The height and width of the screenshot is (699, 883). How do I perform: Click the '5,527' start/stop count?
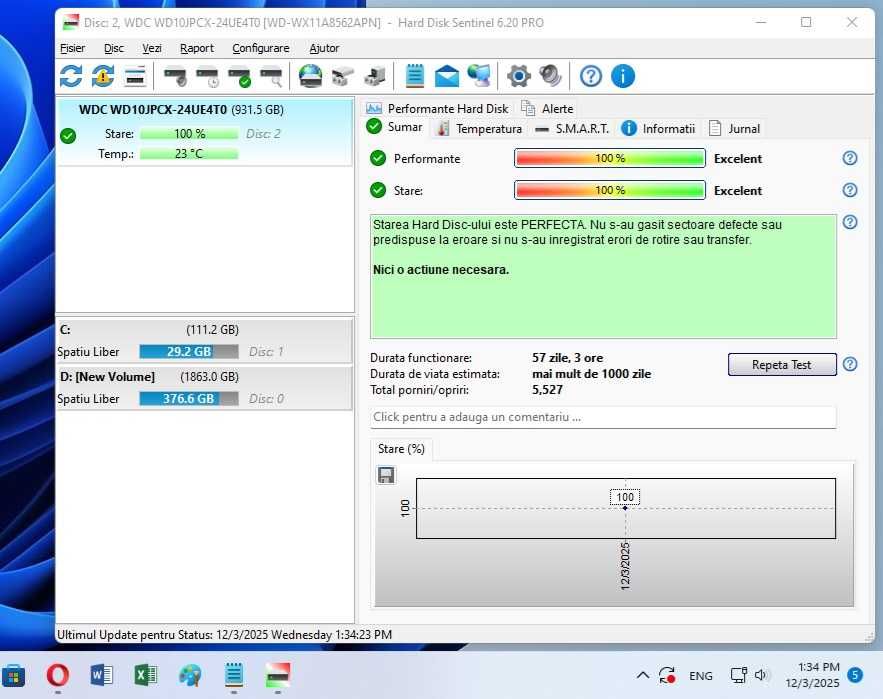[547, 390]
